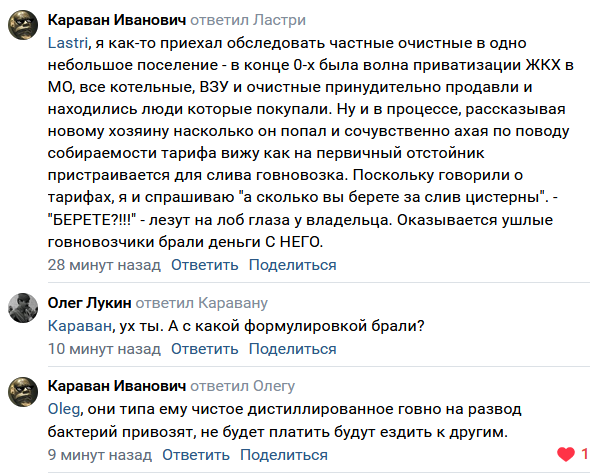
Task: Reply to Олег Лукин's comment
Action: coord(204,349)
